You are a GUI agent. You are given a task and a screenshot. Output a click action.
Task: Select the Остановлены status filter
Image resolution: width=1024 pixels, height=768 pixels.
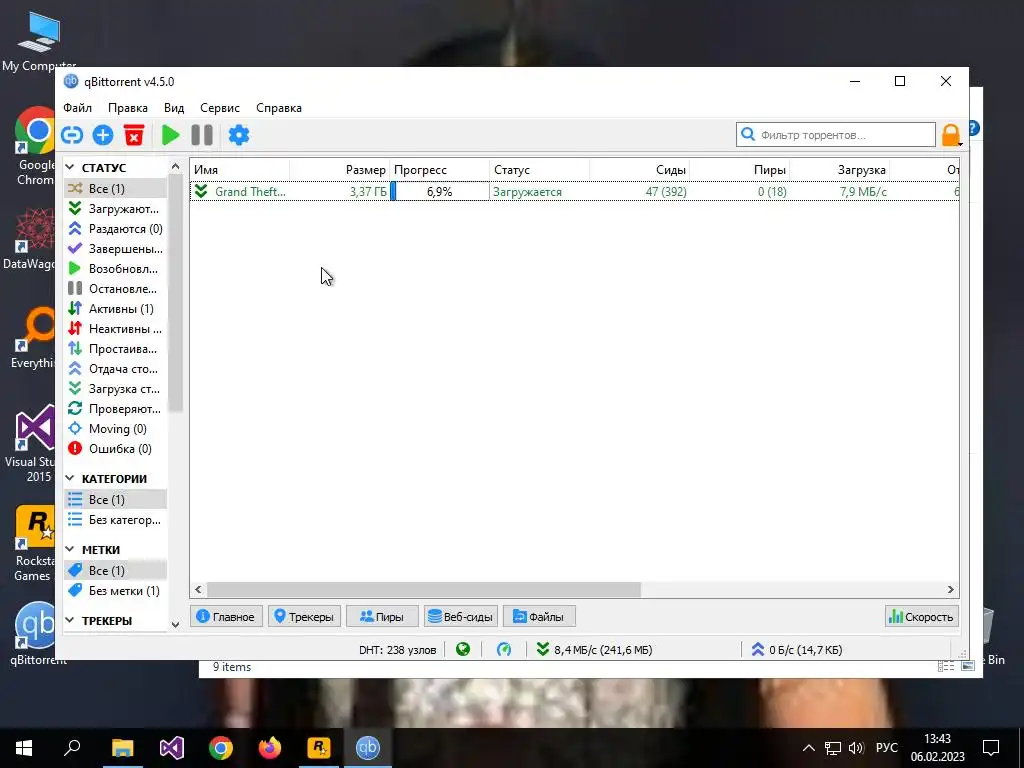coord(116,289)
